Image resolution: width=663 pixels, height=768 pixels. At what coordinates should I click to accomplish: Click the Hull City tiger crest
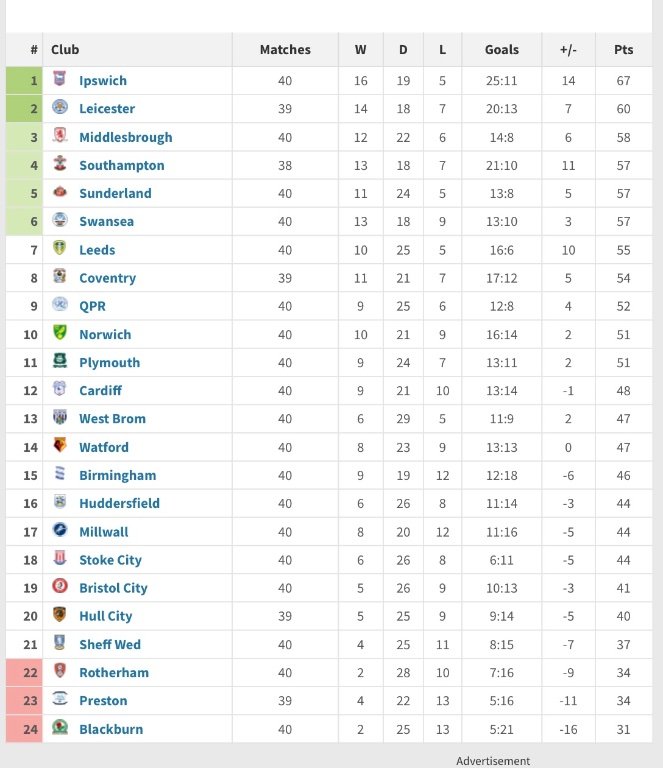tap(60, 614)
